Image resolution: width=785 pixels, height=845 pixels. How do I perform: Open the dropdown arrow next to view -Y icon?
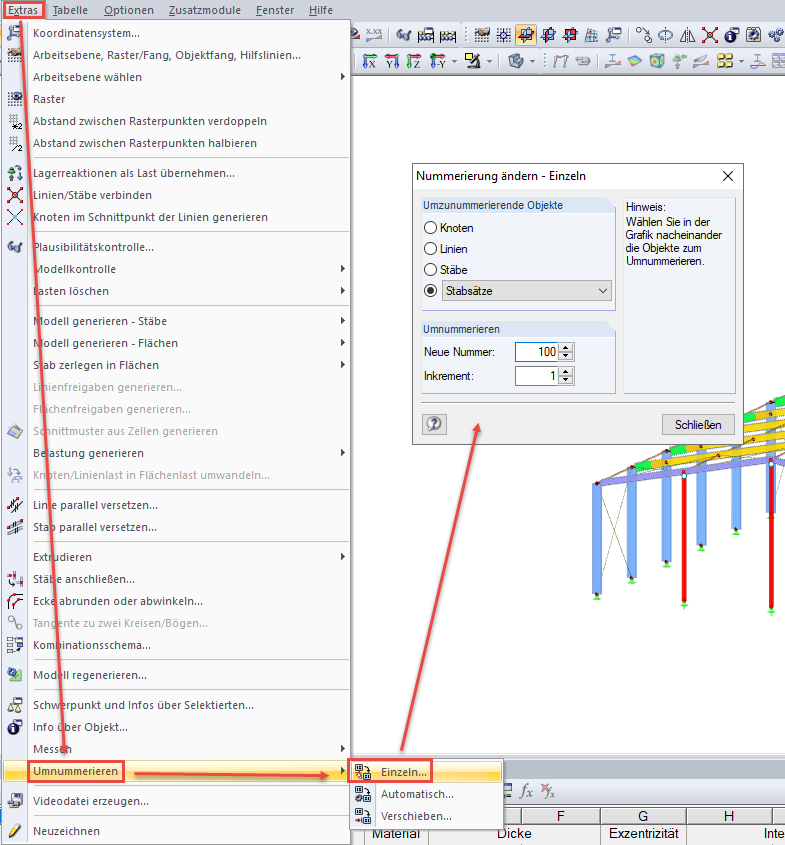point(454,61)
